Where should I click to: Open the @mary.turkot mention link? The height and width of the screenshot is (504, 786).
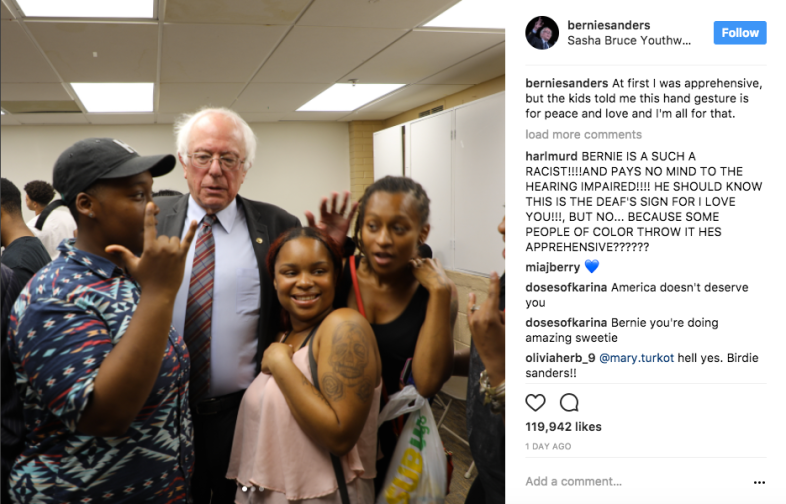637,358
